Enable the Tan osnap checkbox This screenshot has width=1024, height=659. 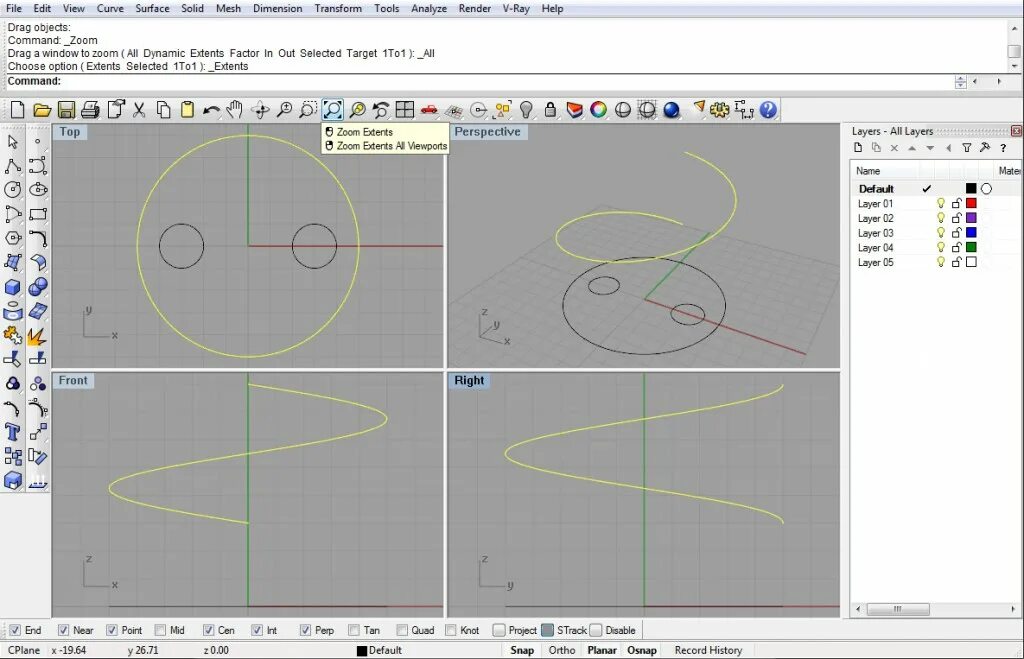coord(354,630)
